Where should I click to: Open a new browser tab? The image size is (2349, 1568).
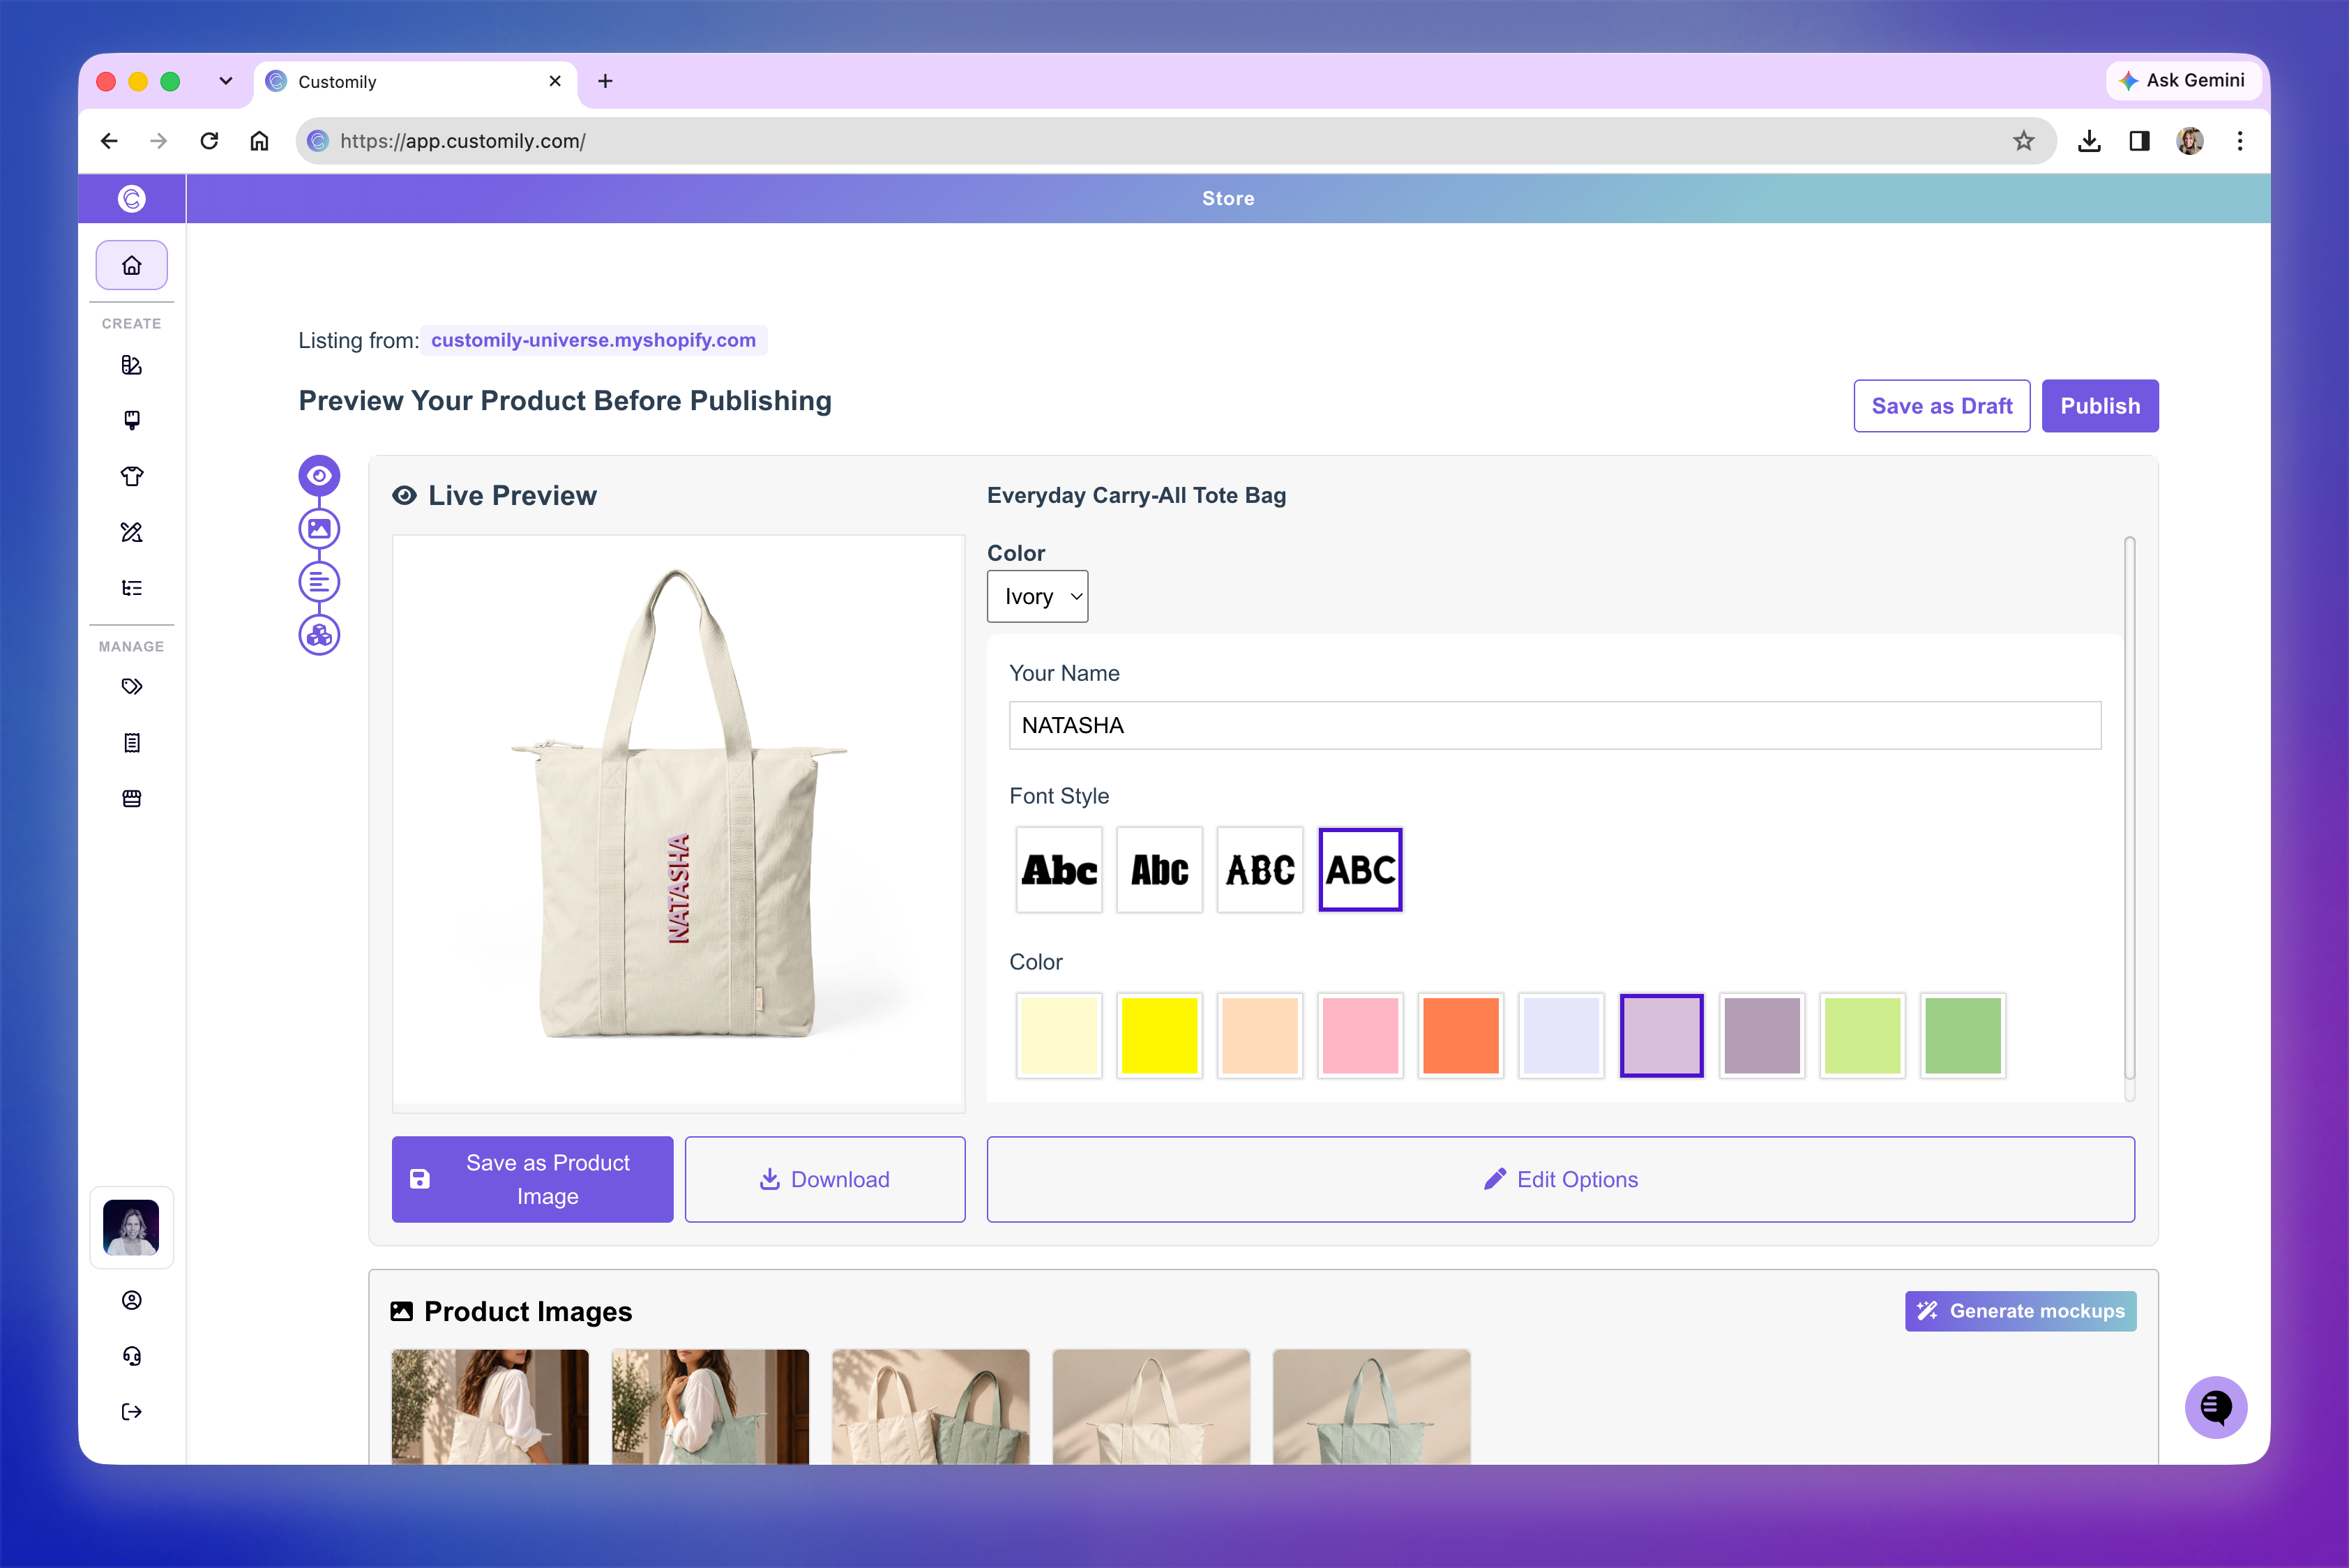click(605, 81)
